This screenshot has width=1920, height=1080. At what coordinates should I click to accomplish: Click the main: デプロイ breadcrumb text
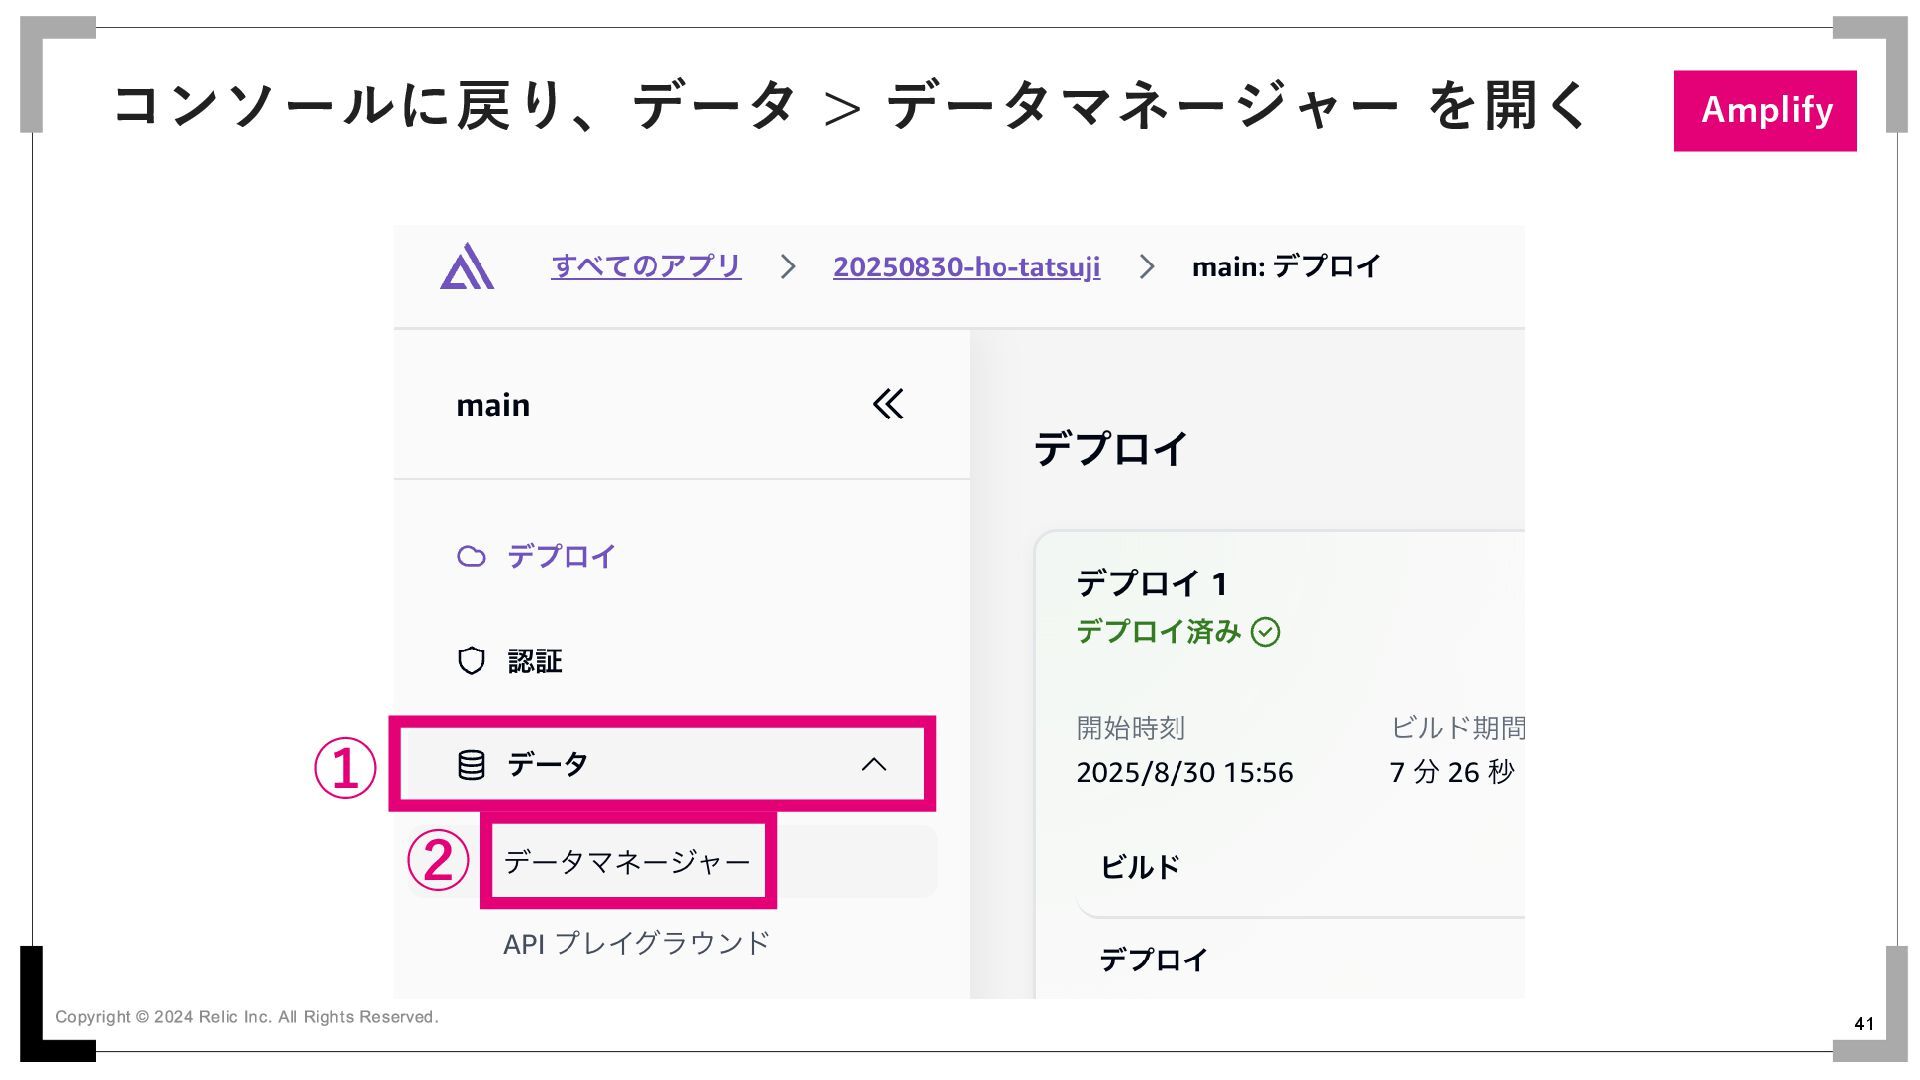click(x=1286, y=266)
